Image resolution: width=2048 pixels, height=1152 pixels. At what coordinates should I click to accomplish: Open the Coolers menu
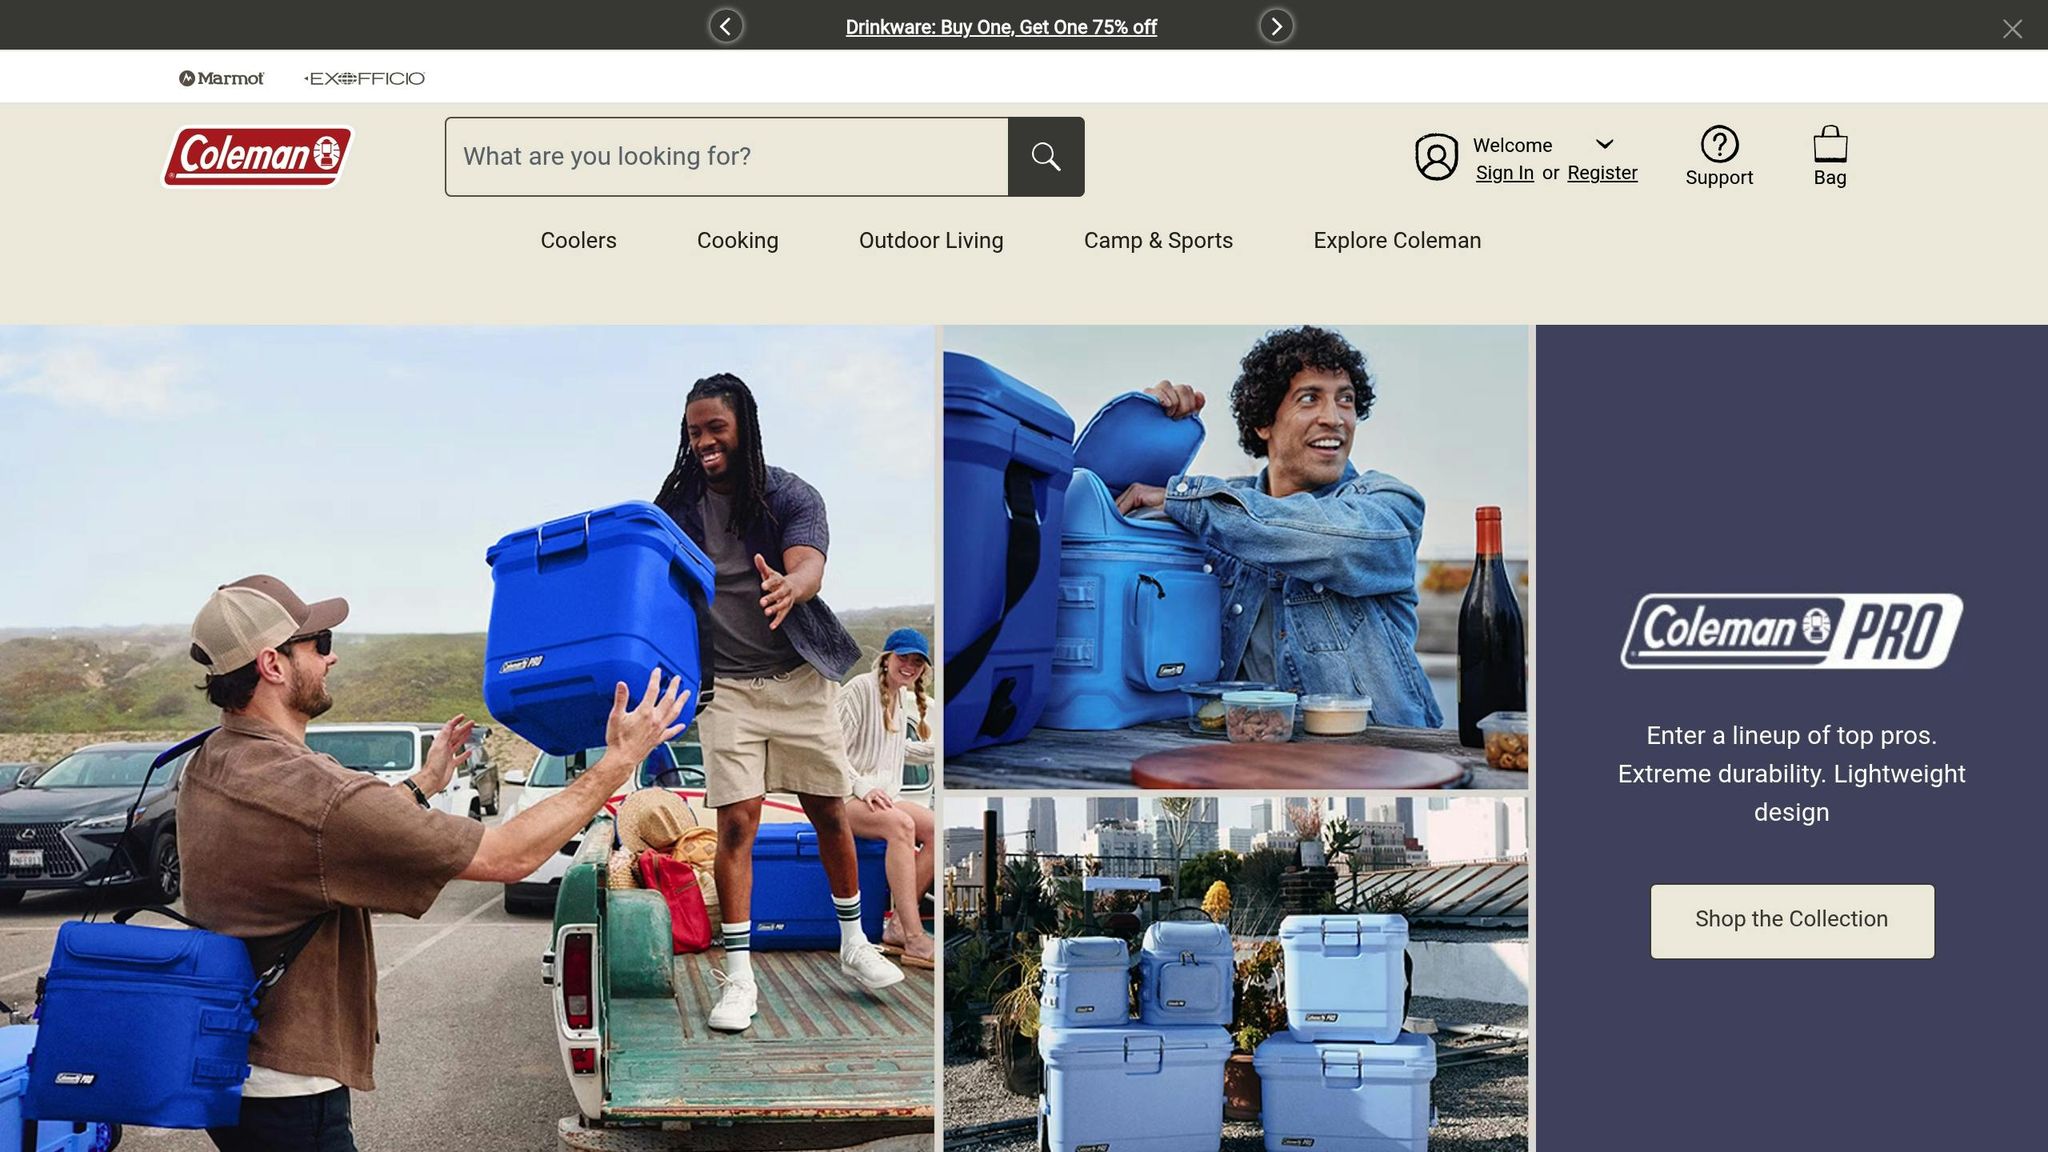click(578, 241)
